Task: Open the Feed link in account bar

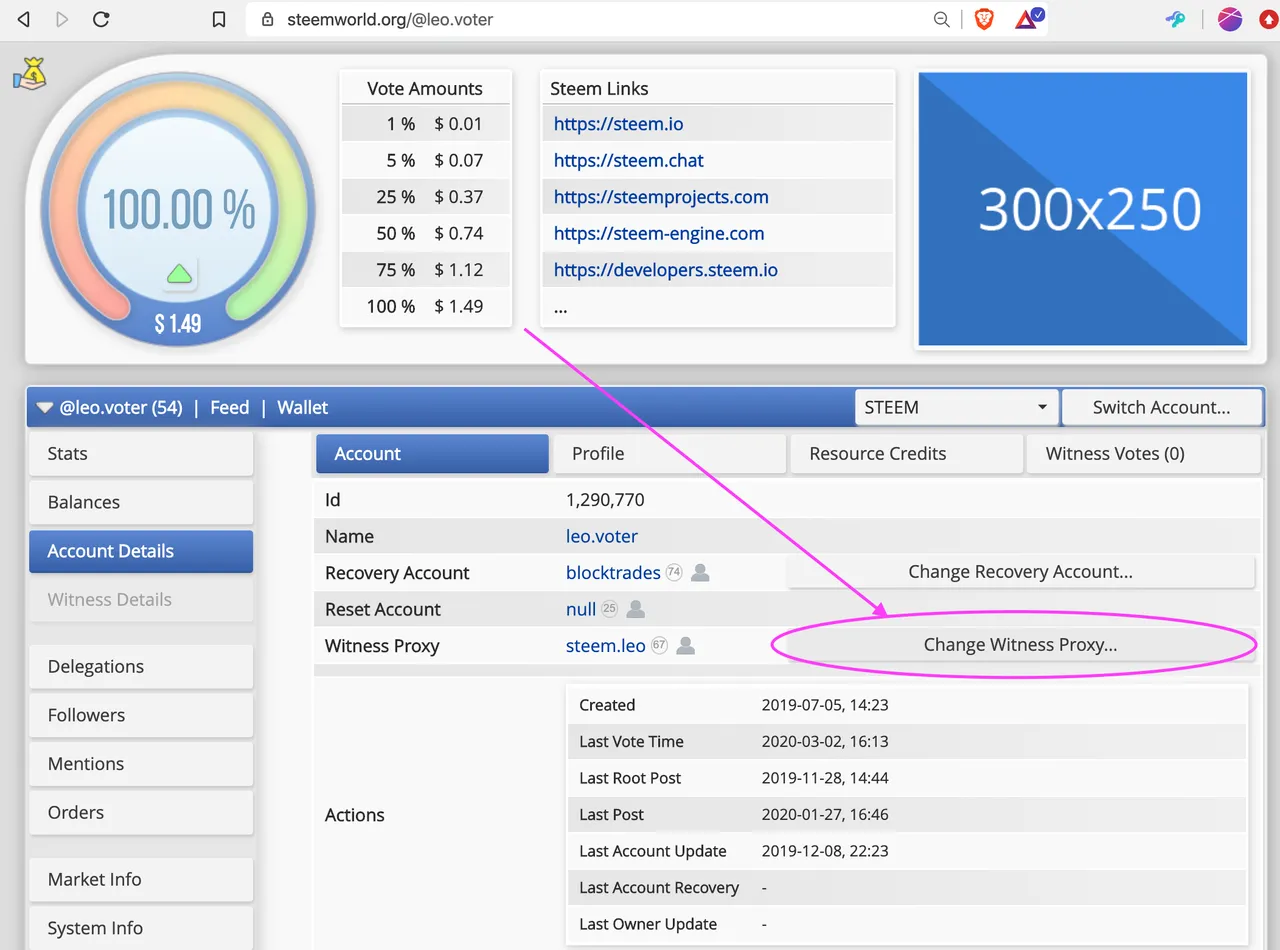Action: 229,407
